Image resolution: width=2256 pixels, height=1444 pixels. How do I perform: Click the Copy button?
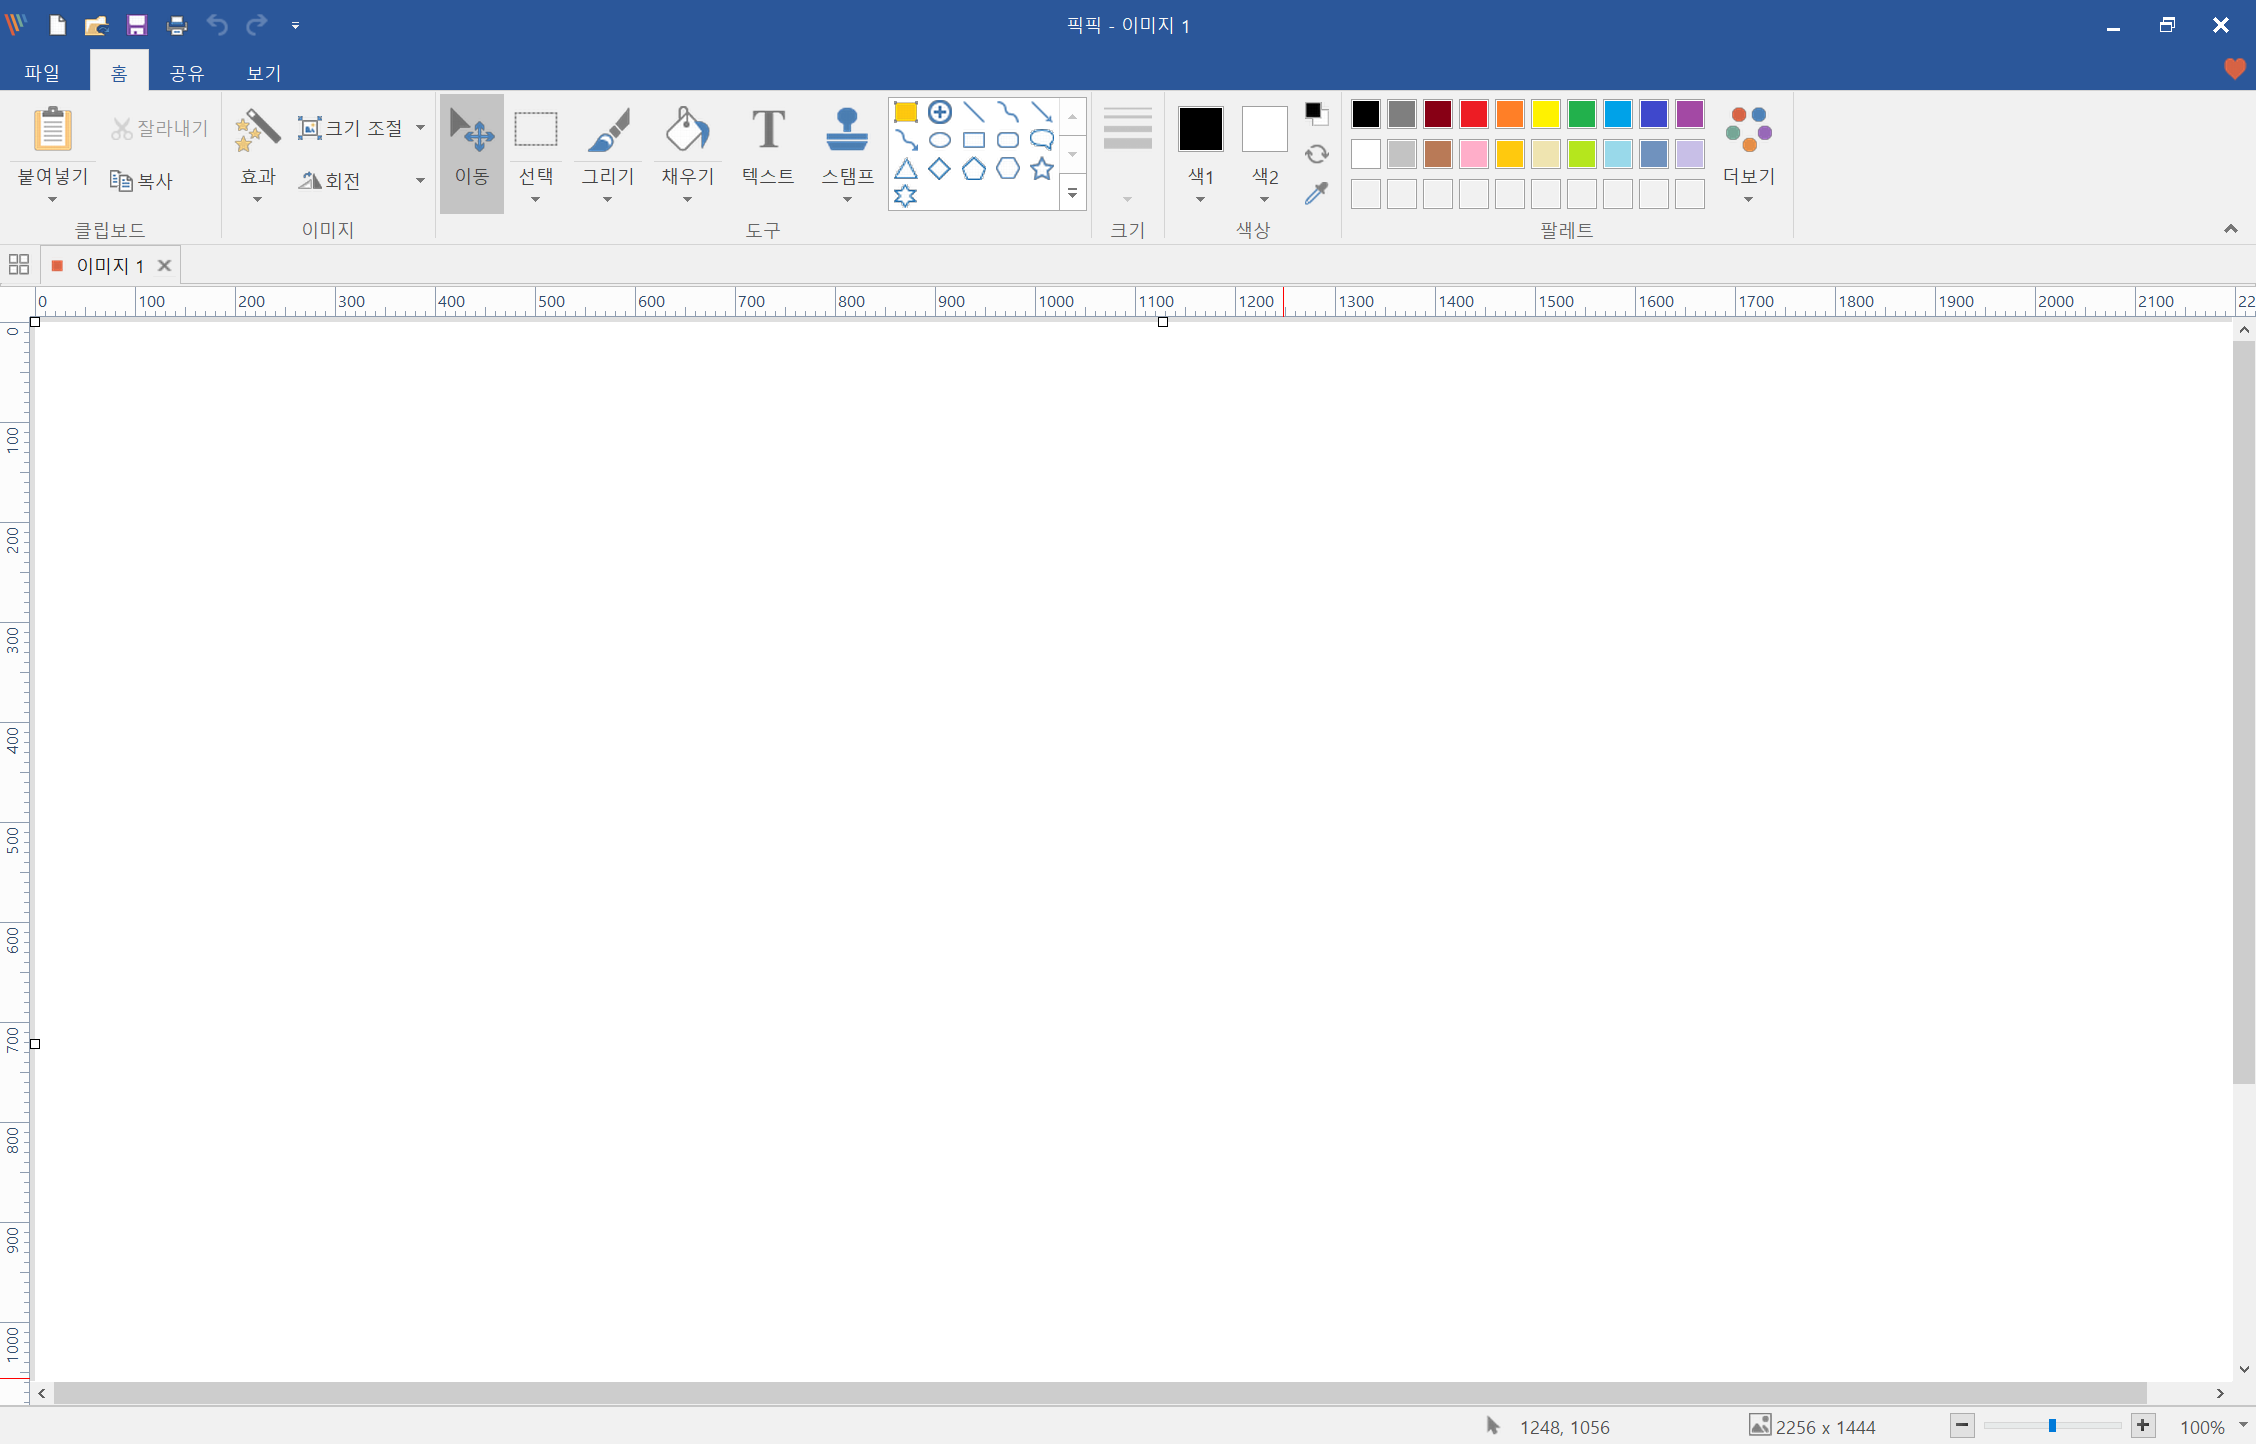point(142,181)
